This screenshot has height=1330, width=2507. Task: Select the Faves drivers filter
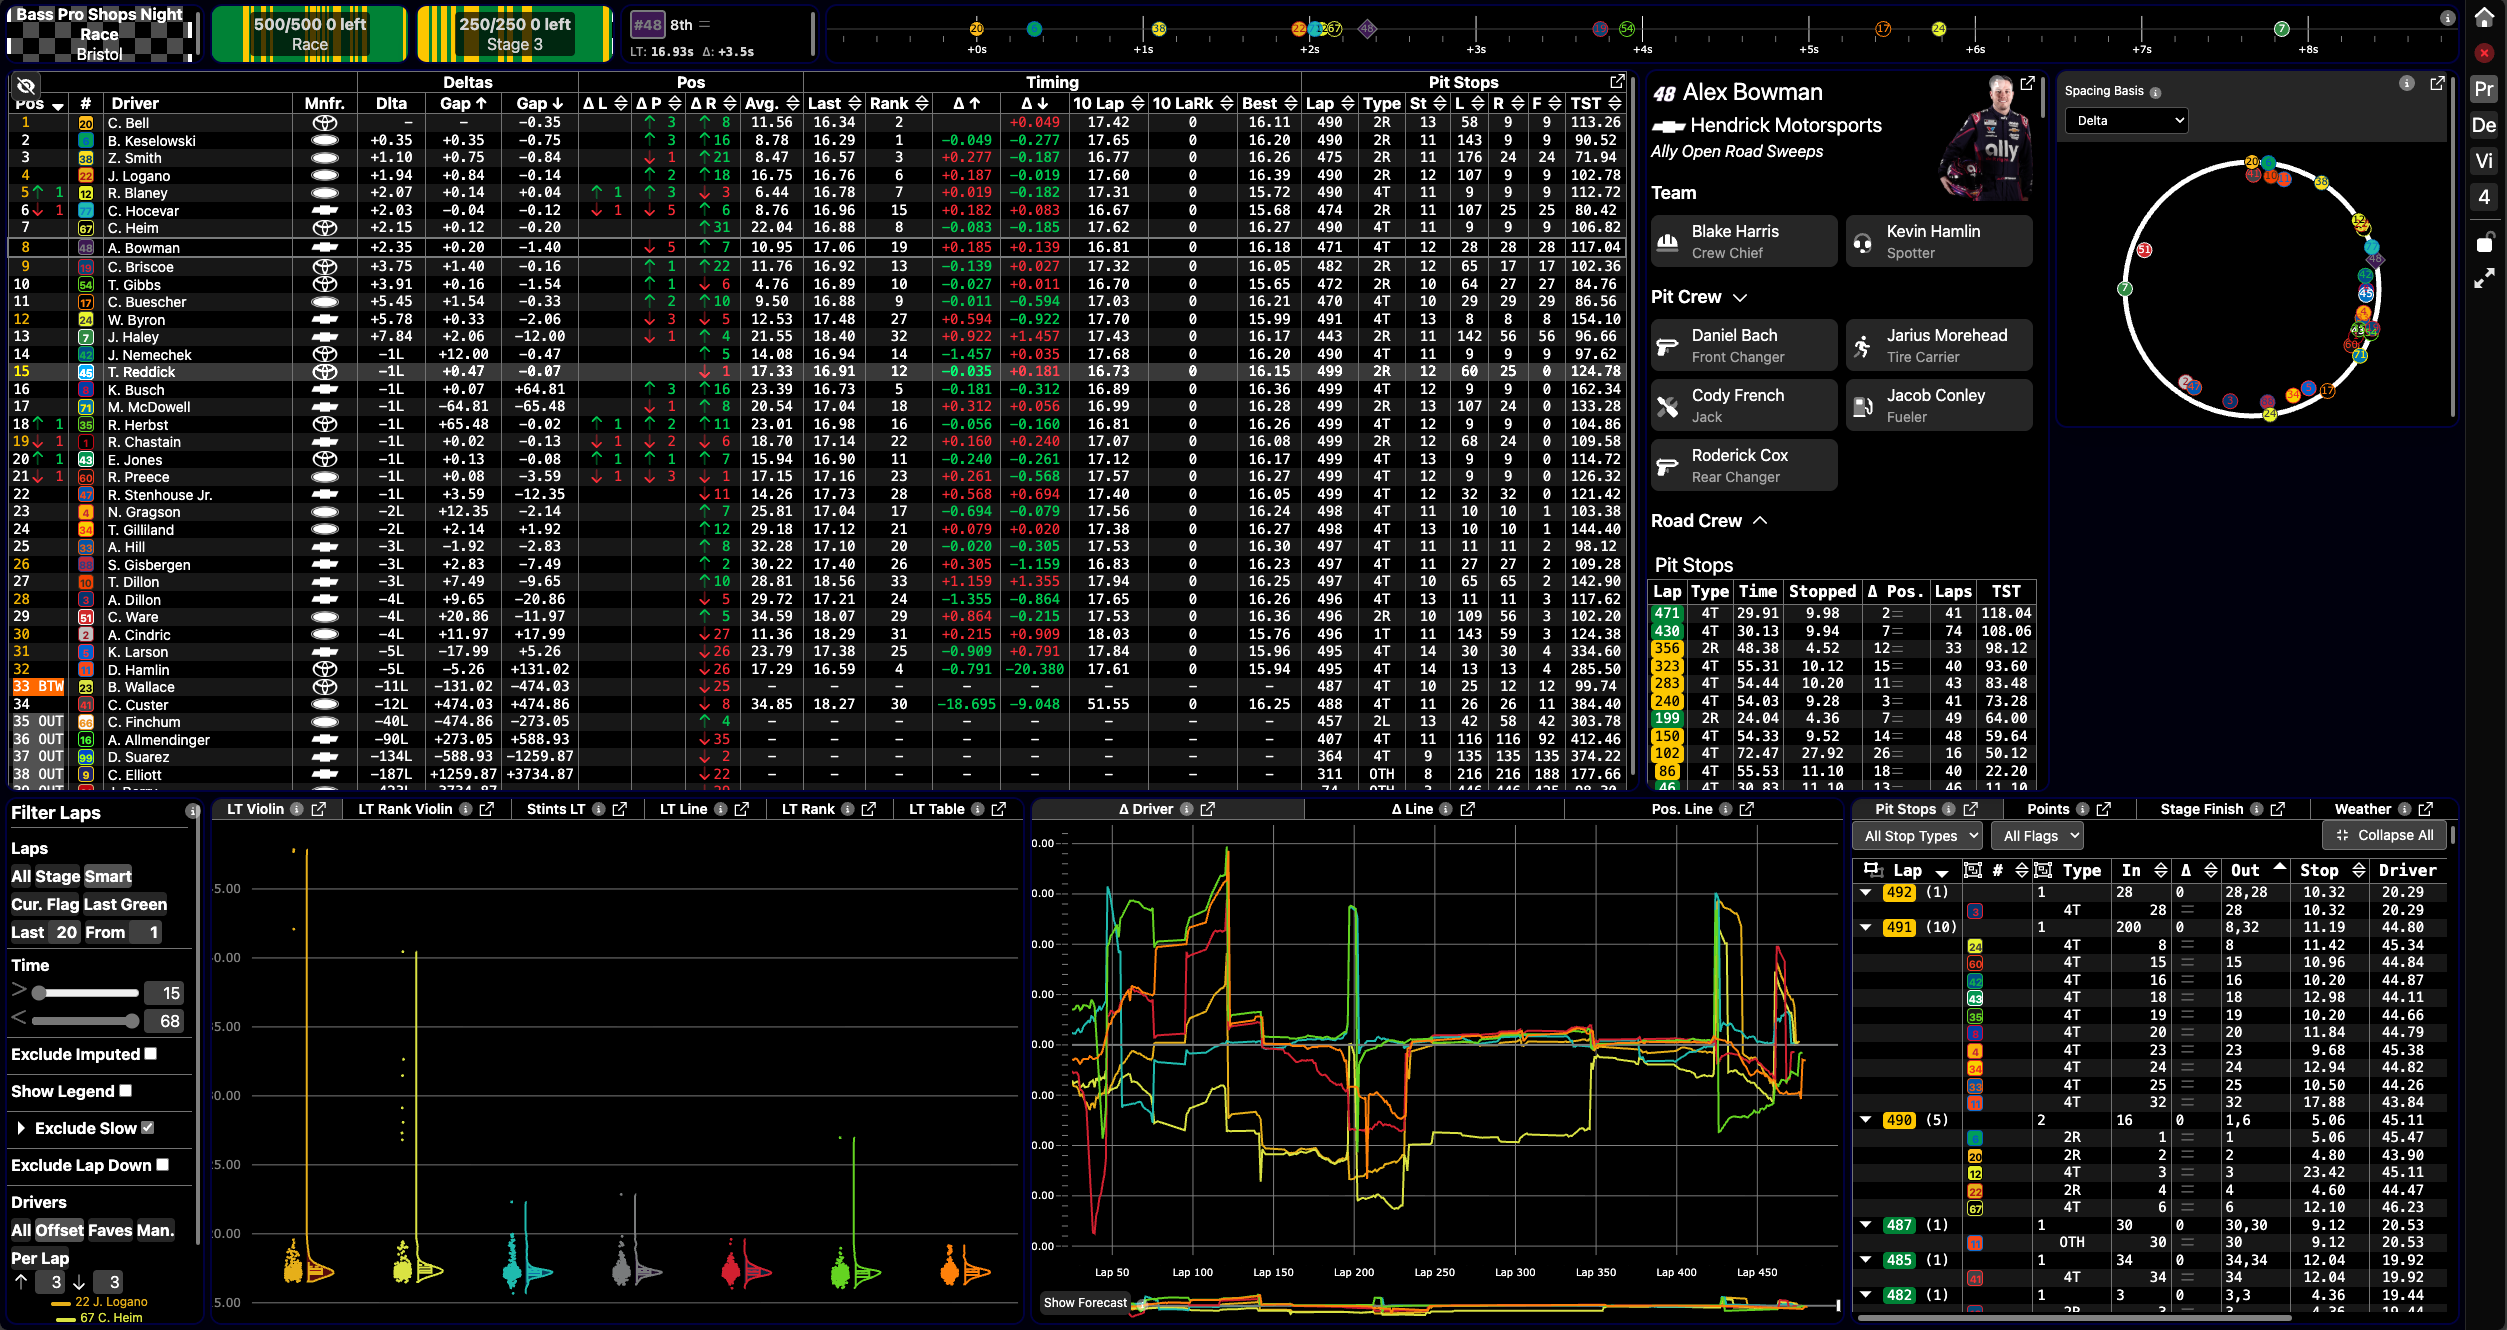pyautogui.click(x=110, y=1230)
